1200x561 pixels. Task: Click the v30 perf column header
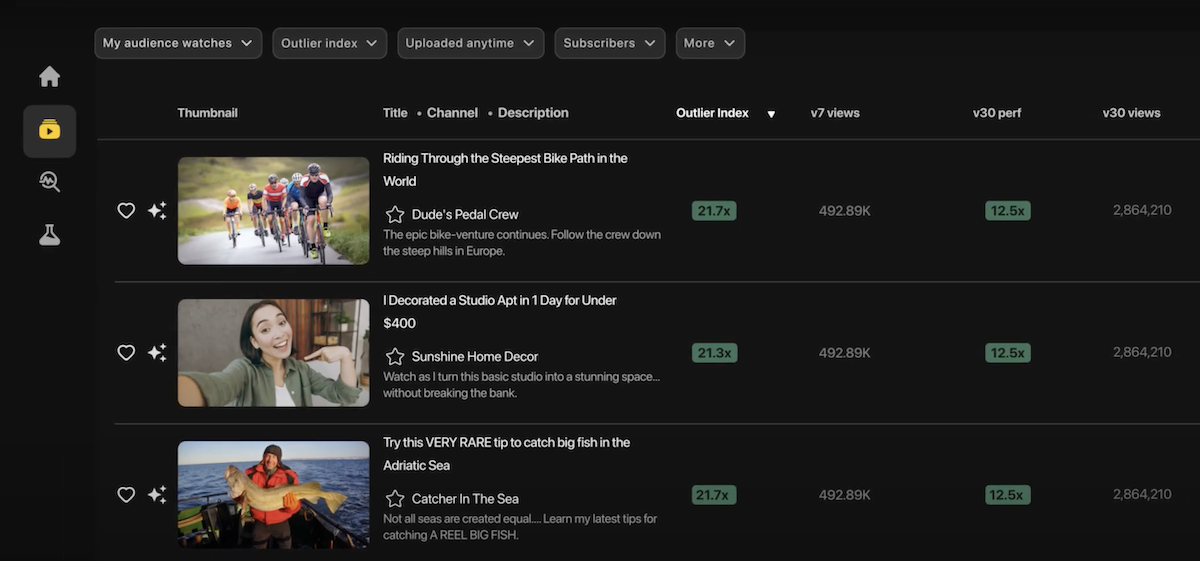[996, 113]
